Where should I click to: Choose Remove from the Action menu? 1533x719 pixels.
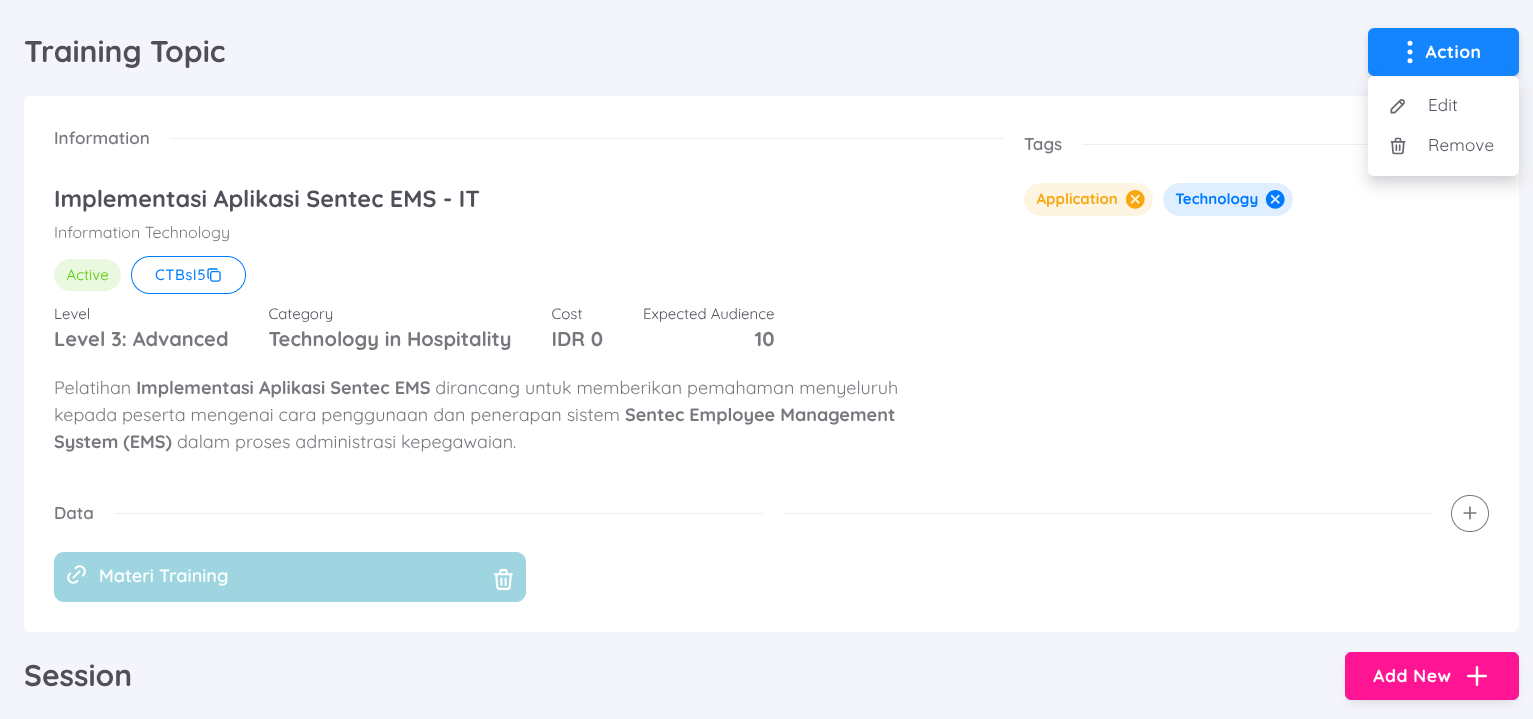click(1460, 145)
